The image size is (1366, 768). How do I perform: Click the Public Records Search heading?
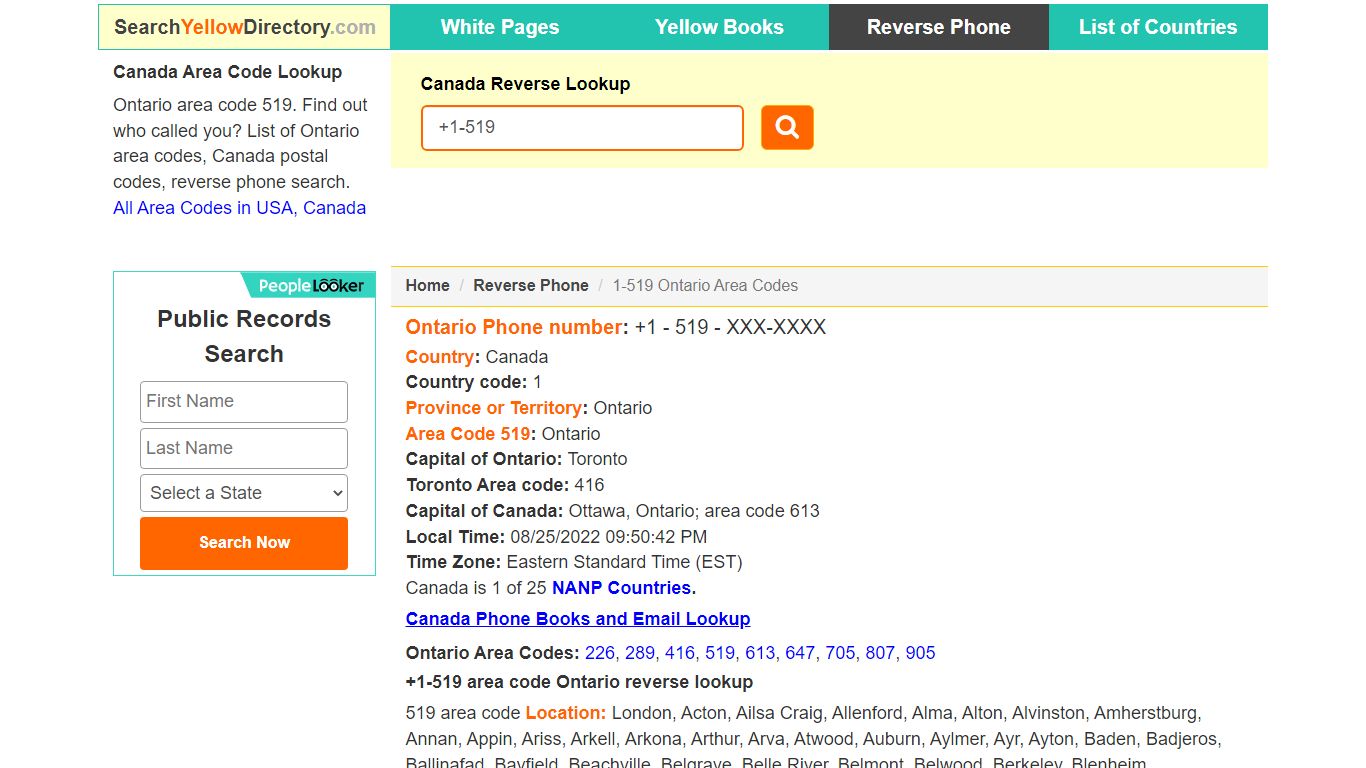click(x=244, y=336)
